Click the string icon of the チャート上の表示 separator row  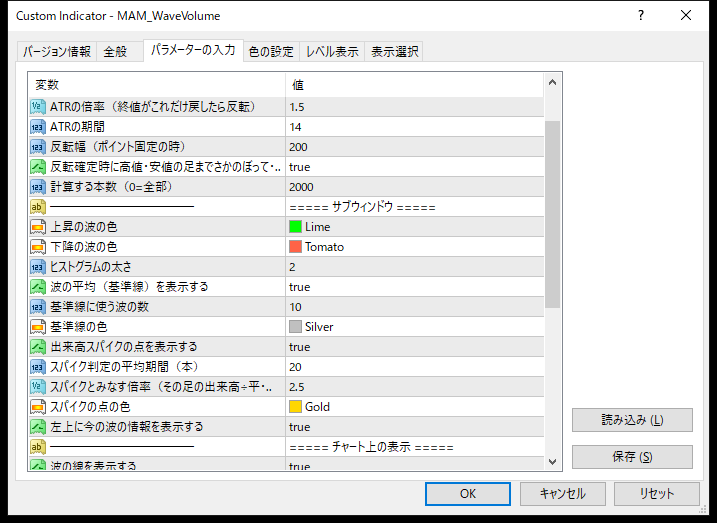click(x=38, y=447)
